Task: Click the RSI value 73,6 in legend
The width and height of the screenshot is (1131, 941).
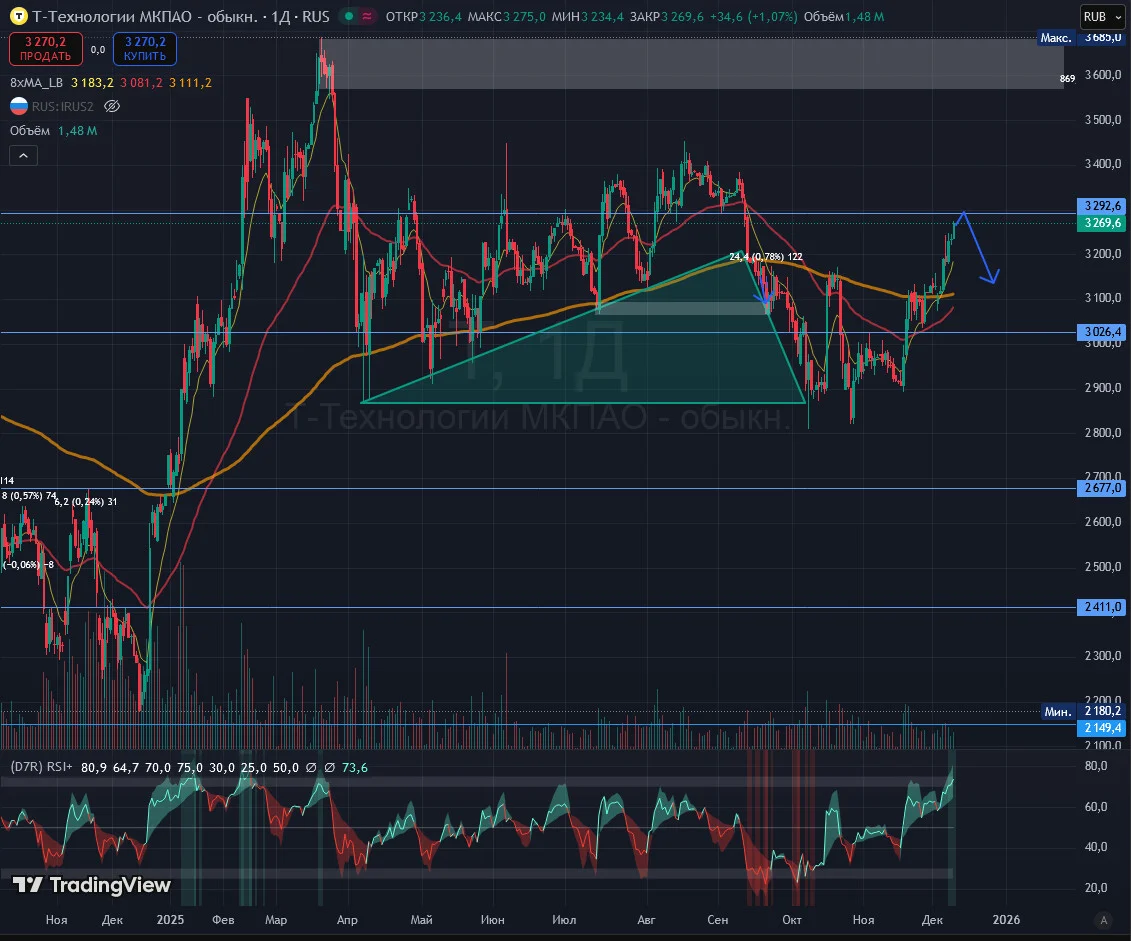Action: click(x=355, y=767)
